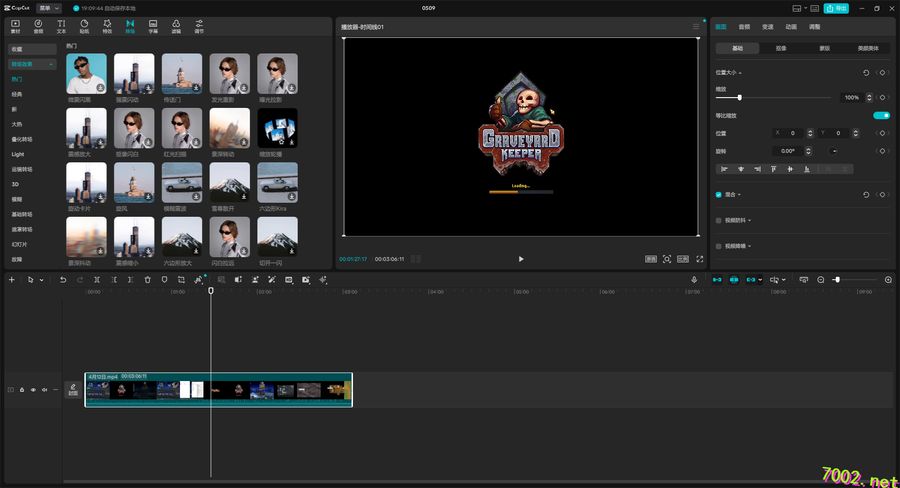Collapse the transition effects category list
Screen dimensions: 900x488
pos(51,64)
